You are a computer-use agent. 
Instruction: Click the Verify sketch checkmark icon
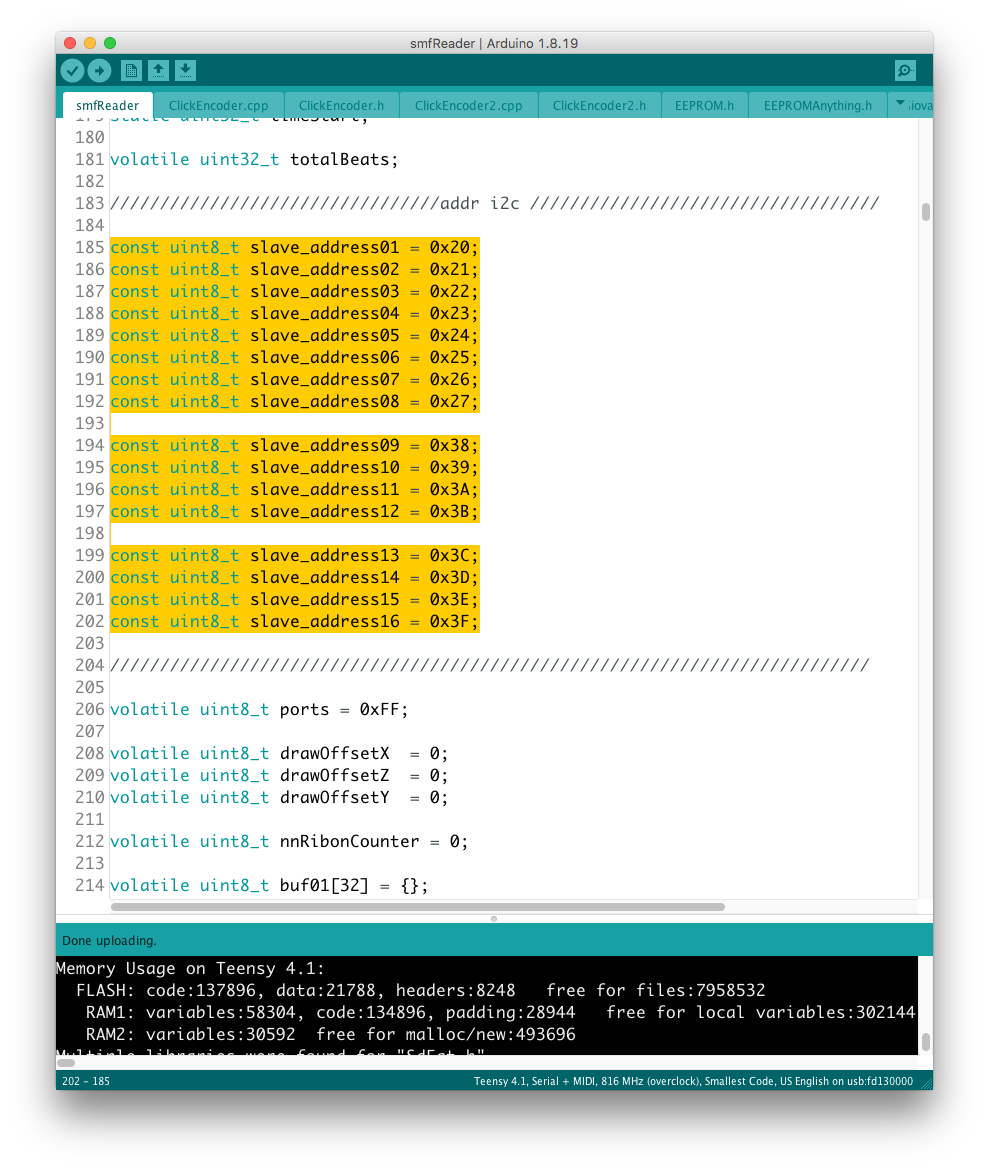[x=72, y=70]
